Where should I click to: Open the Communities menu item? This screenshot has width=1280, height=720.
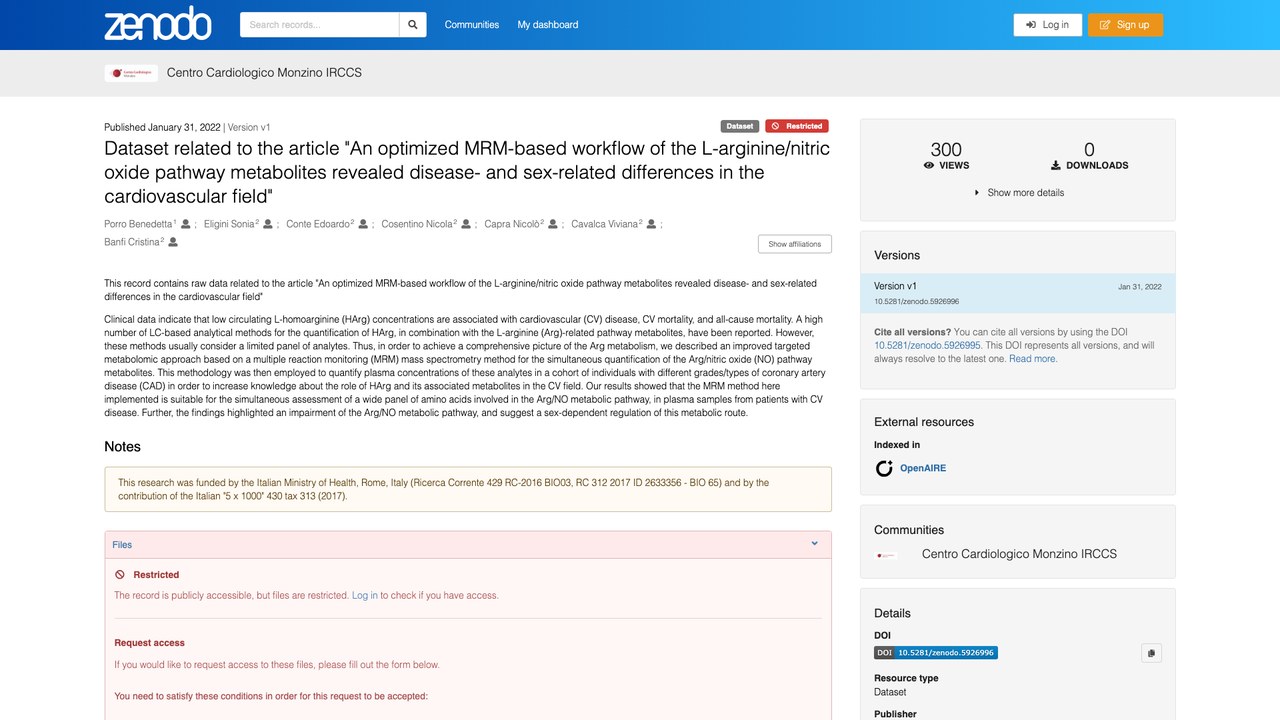tap(472, 25)
